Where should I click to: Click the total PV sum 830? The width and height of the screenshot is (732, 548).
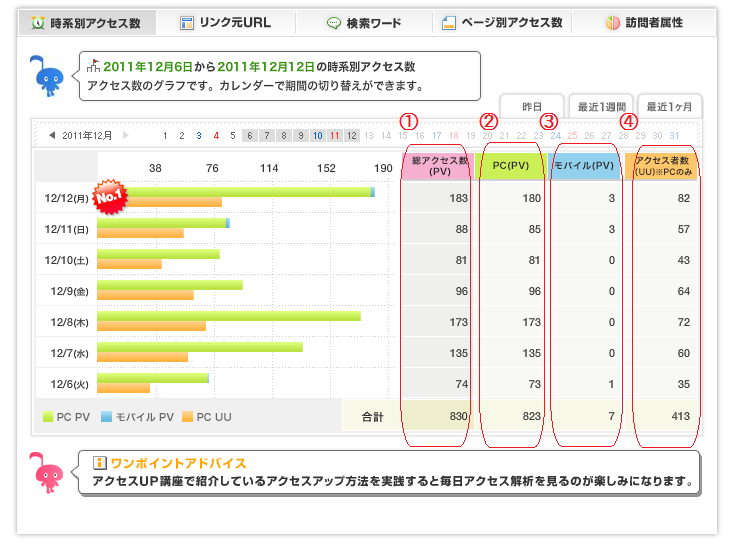[x=458, y=416]
